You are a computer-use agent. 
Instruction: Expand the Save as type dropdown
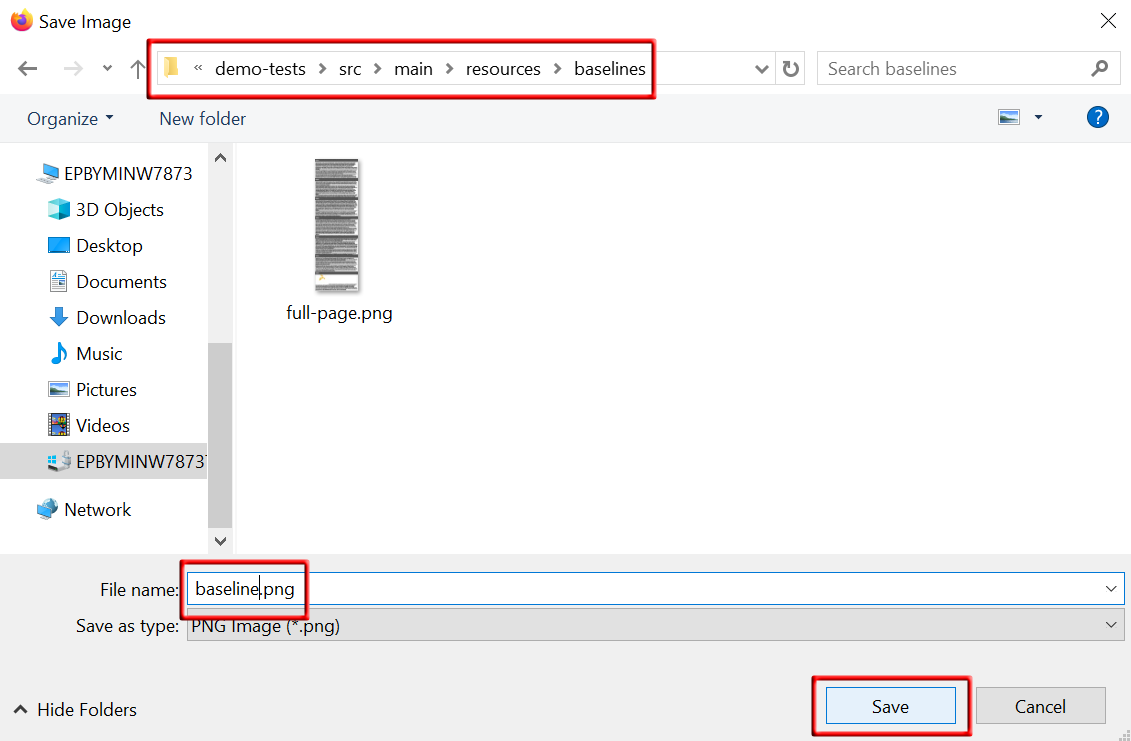click(1111, 625)
